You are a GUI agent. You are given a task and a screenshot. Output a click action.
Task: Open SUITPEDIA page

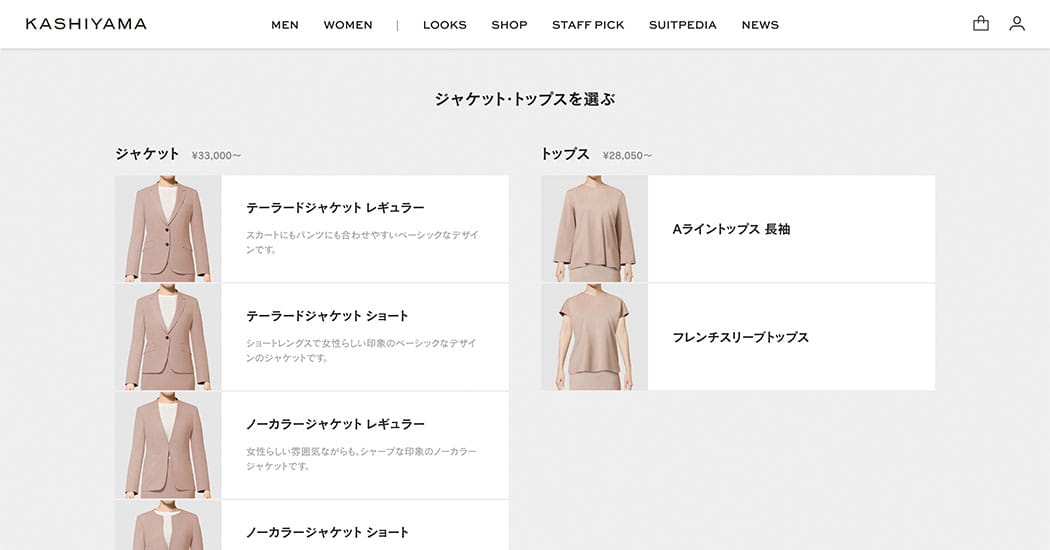tap(682, 25)
